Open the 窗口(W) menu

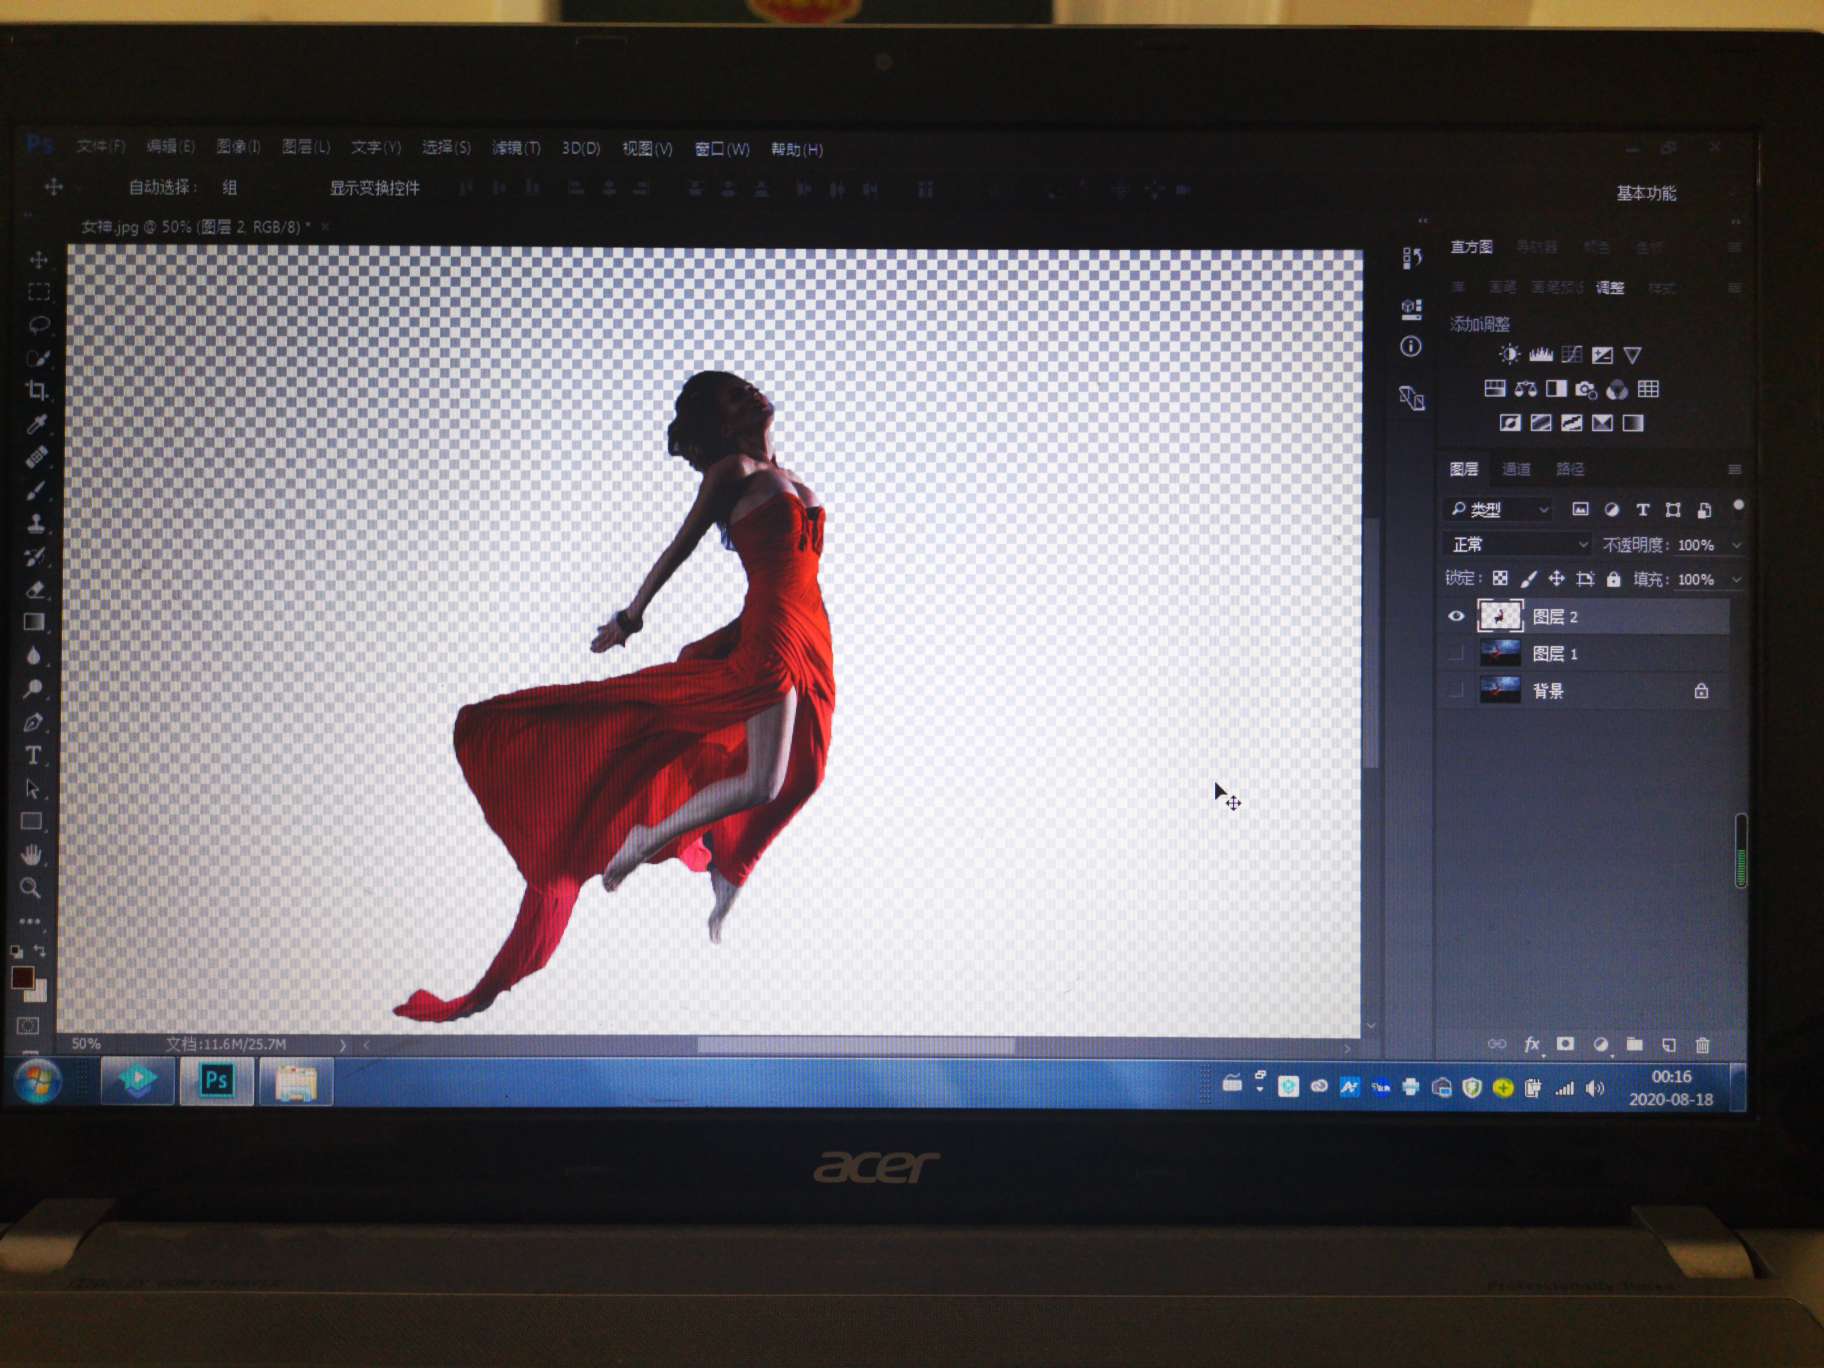click(x=722, y=149)
